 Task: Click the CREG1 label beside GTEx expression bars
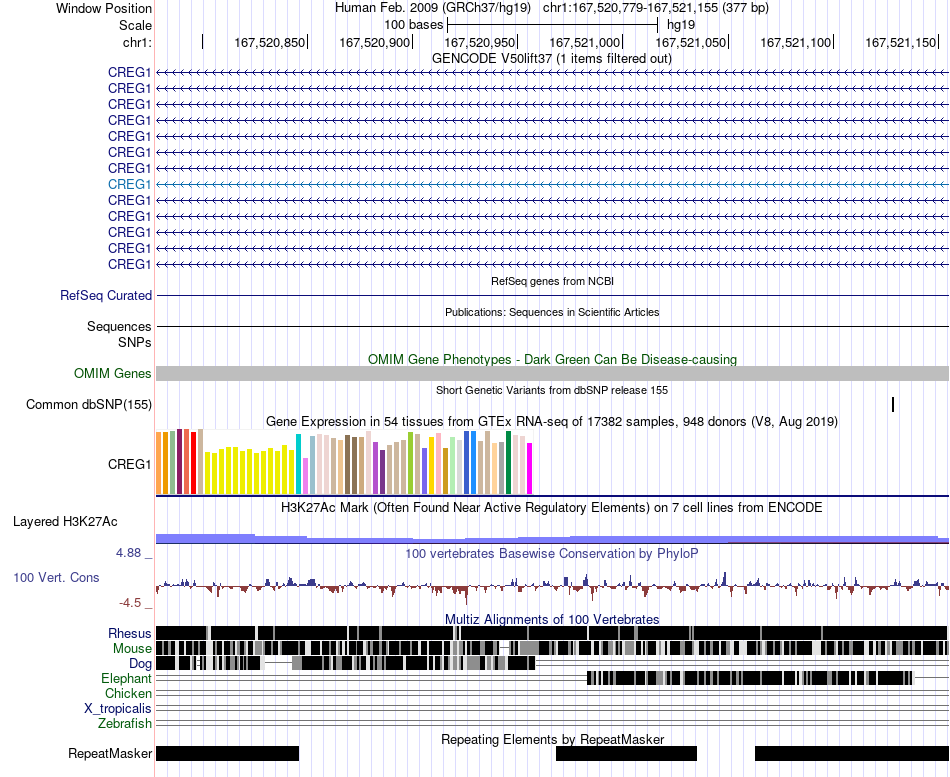(130, 464)
